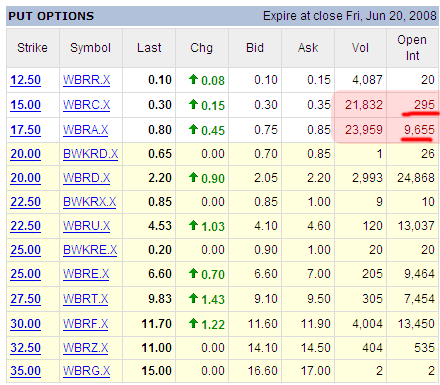Open the BWKRE.X symbol link

[90, 250]
